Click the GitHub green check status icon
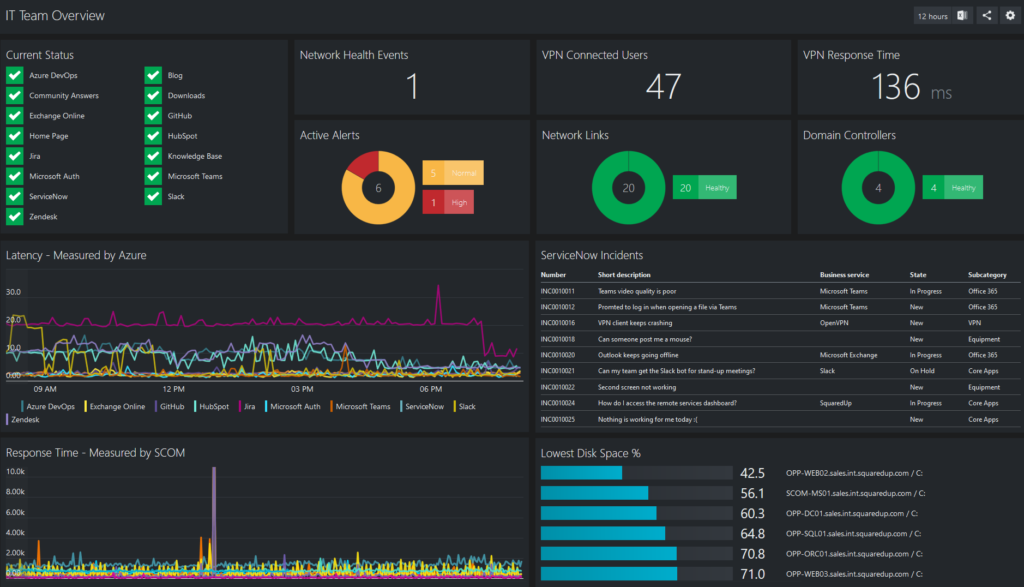Image resolution: width=1024 pixels, height=587 pixels. (x=153, y=116)
